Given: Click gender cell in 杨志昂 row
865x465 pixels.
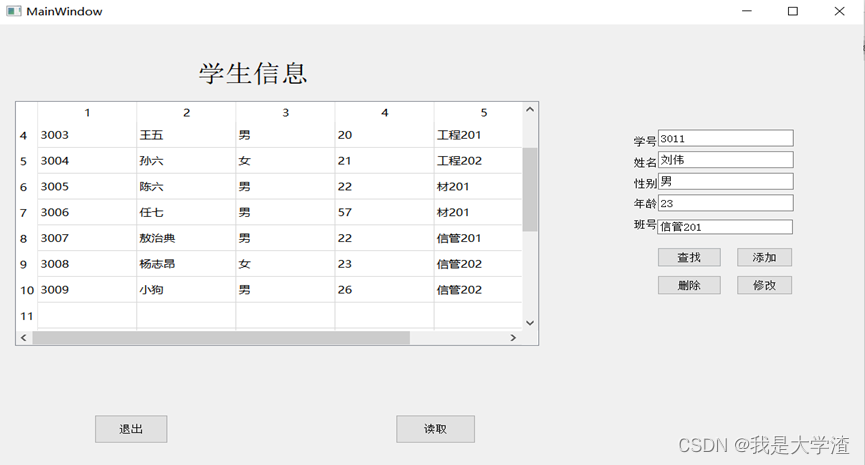Looking at the screenshot, I should pyautogui.click(x=285, y=264).
